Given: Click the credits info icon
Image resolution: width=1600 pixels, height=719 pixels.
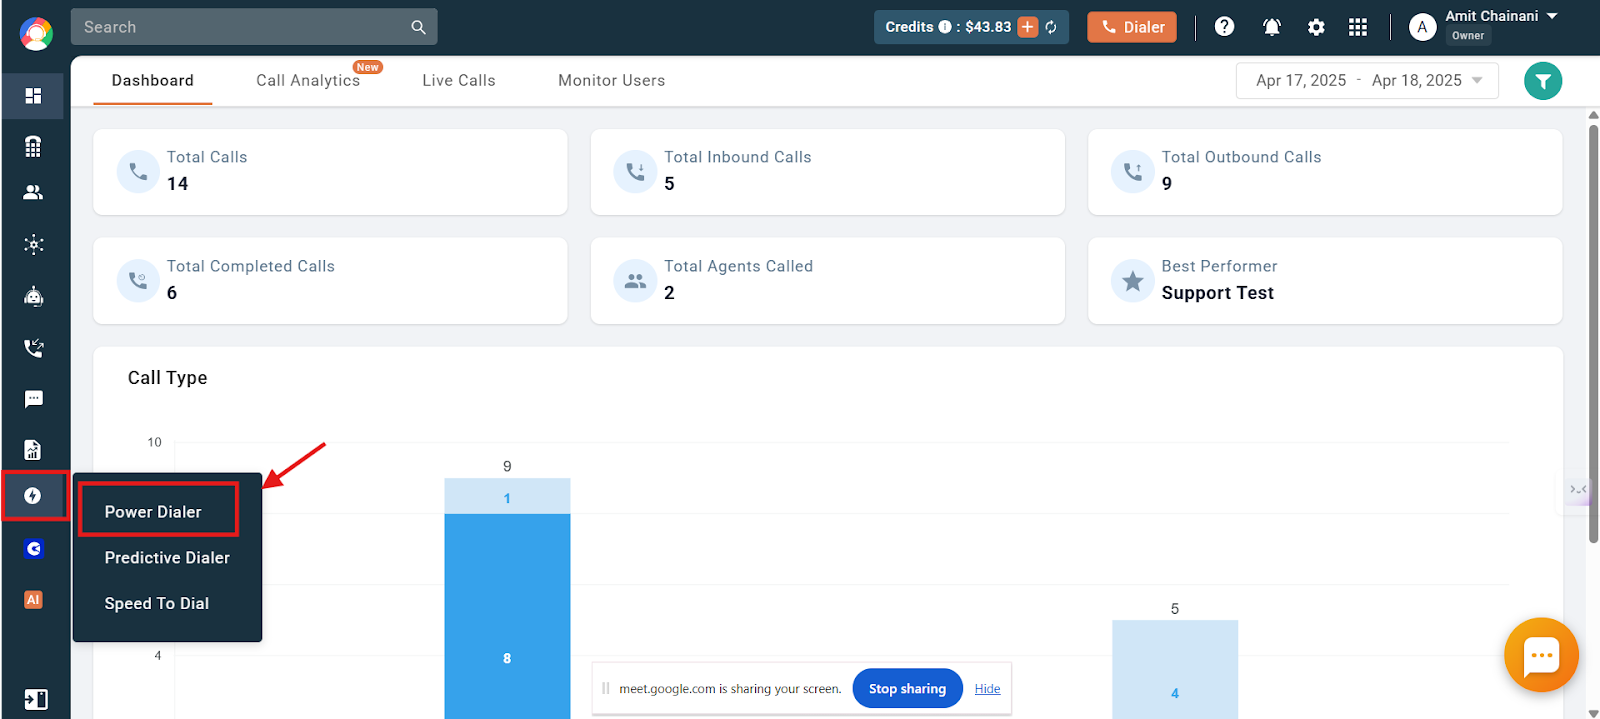Looking at the screenshot, I should tap(944, 27).
